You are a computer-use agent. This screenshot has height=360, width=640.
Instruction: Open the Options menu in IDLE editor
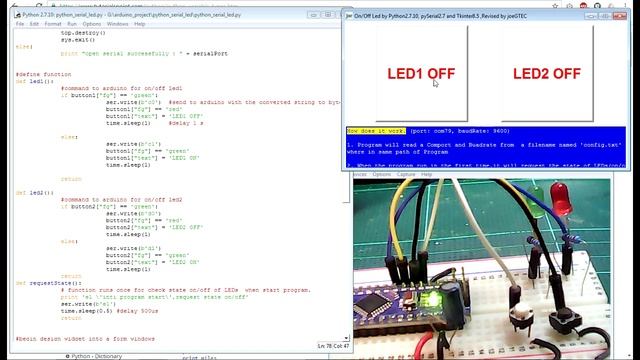coord(91,24)
